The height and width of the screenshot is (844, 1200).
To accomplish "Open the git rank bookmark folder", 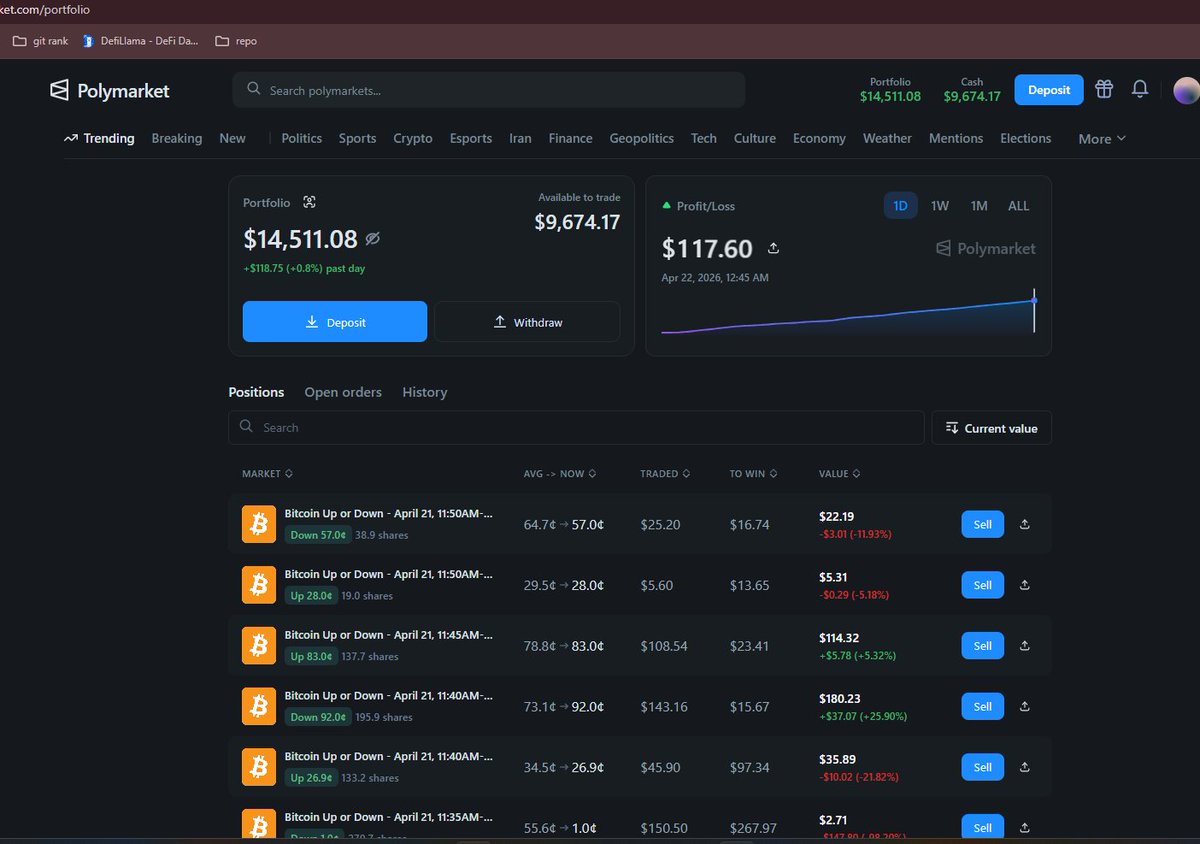I will [40, 41].
